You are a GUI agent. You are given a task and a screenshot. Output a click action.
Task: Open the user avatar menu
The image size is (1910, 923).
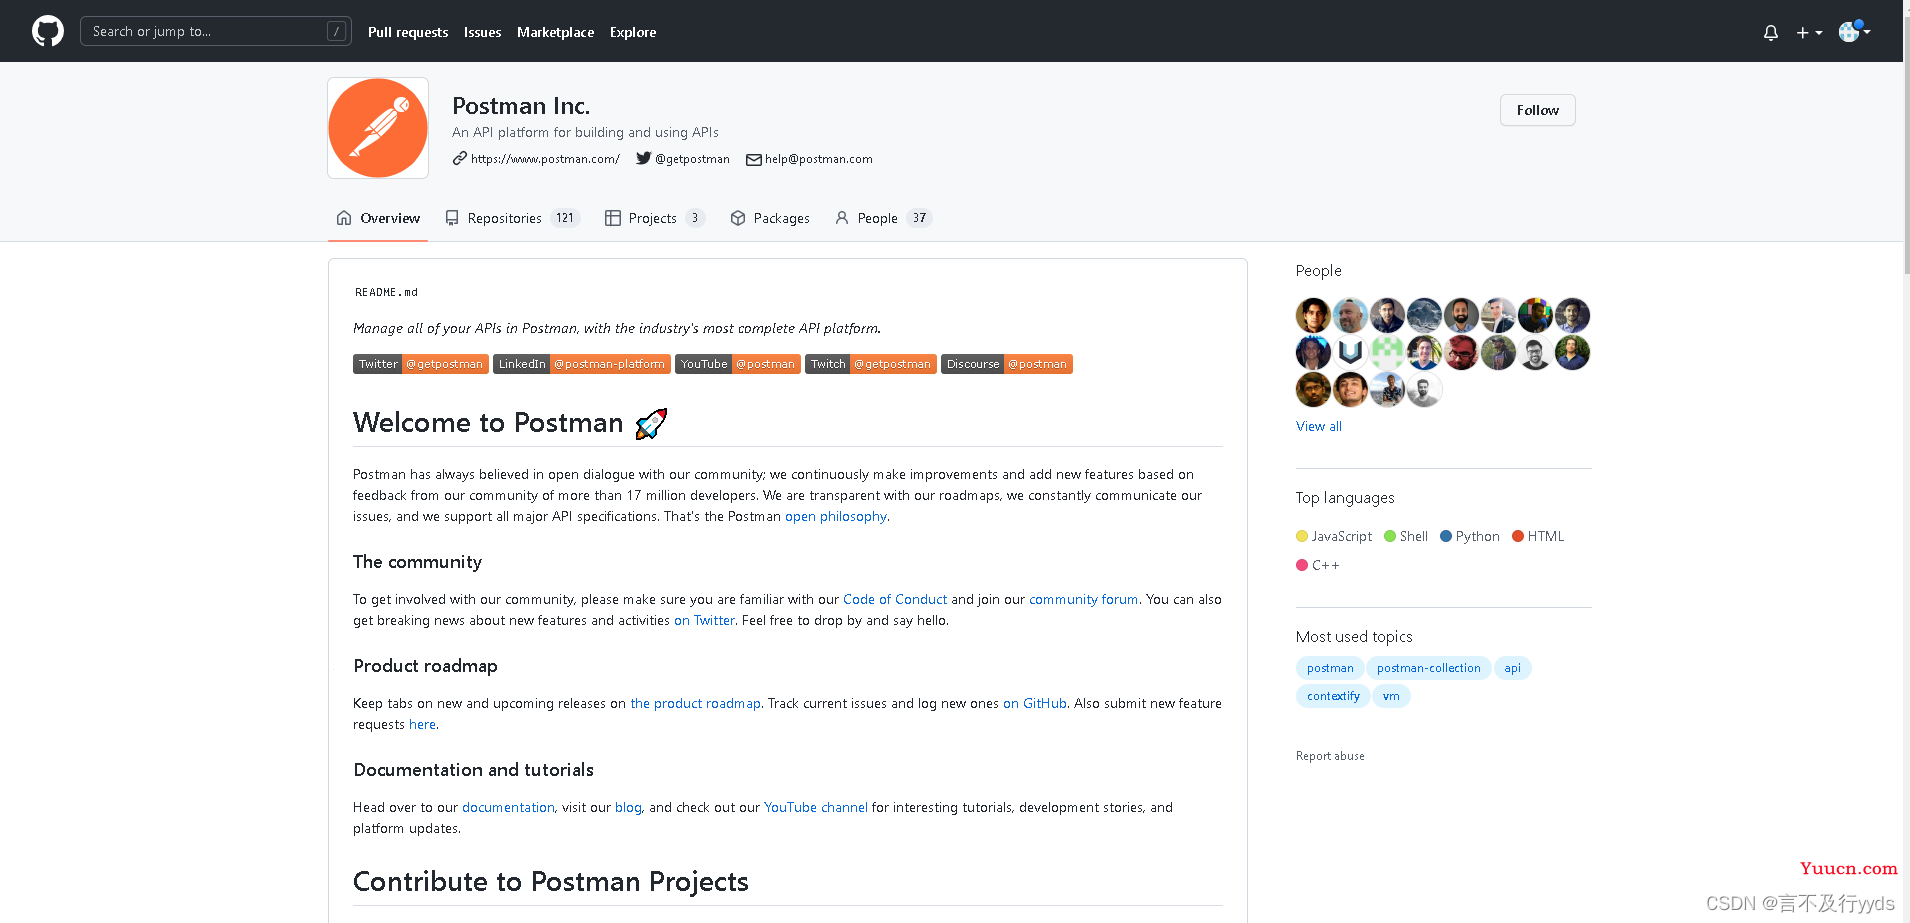(1854, 31)
